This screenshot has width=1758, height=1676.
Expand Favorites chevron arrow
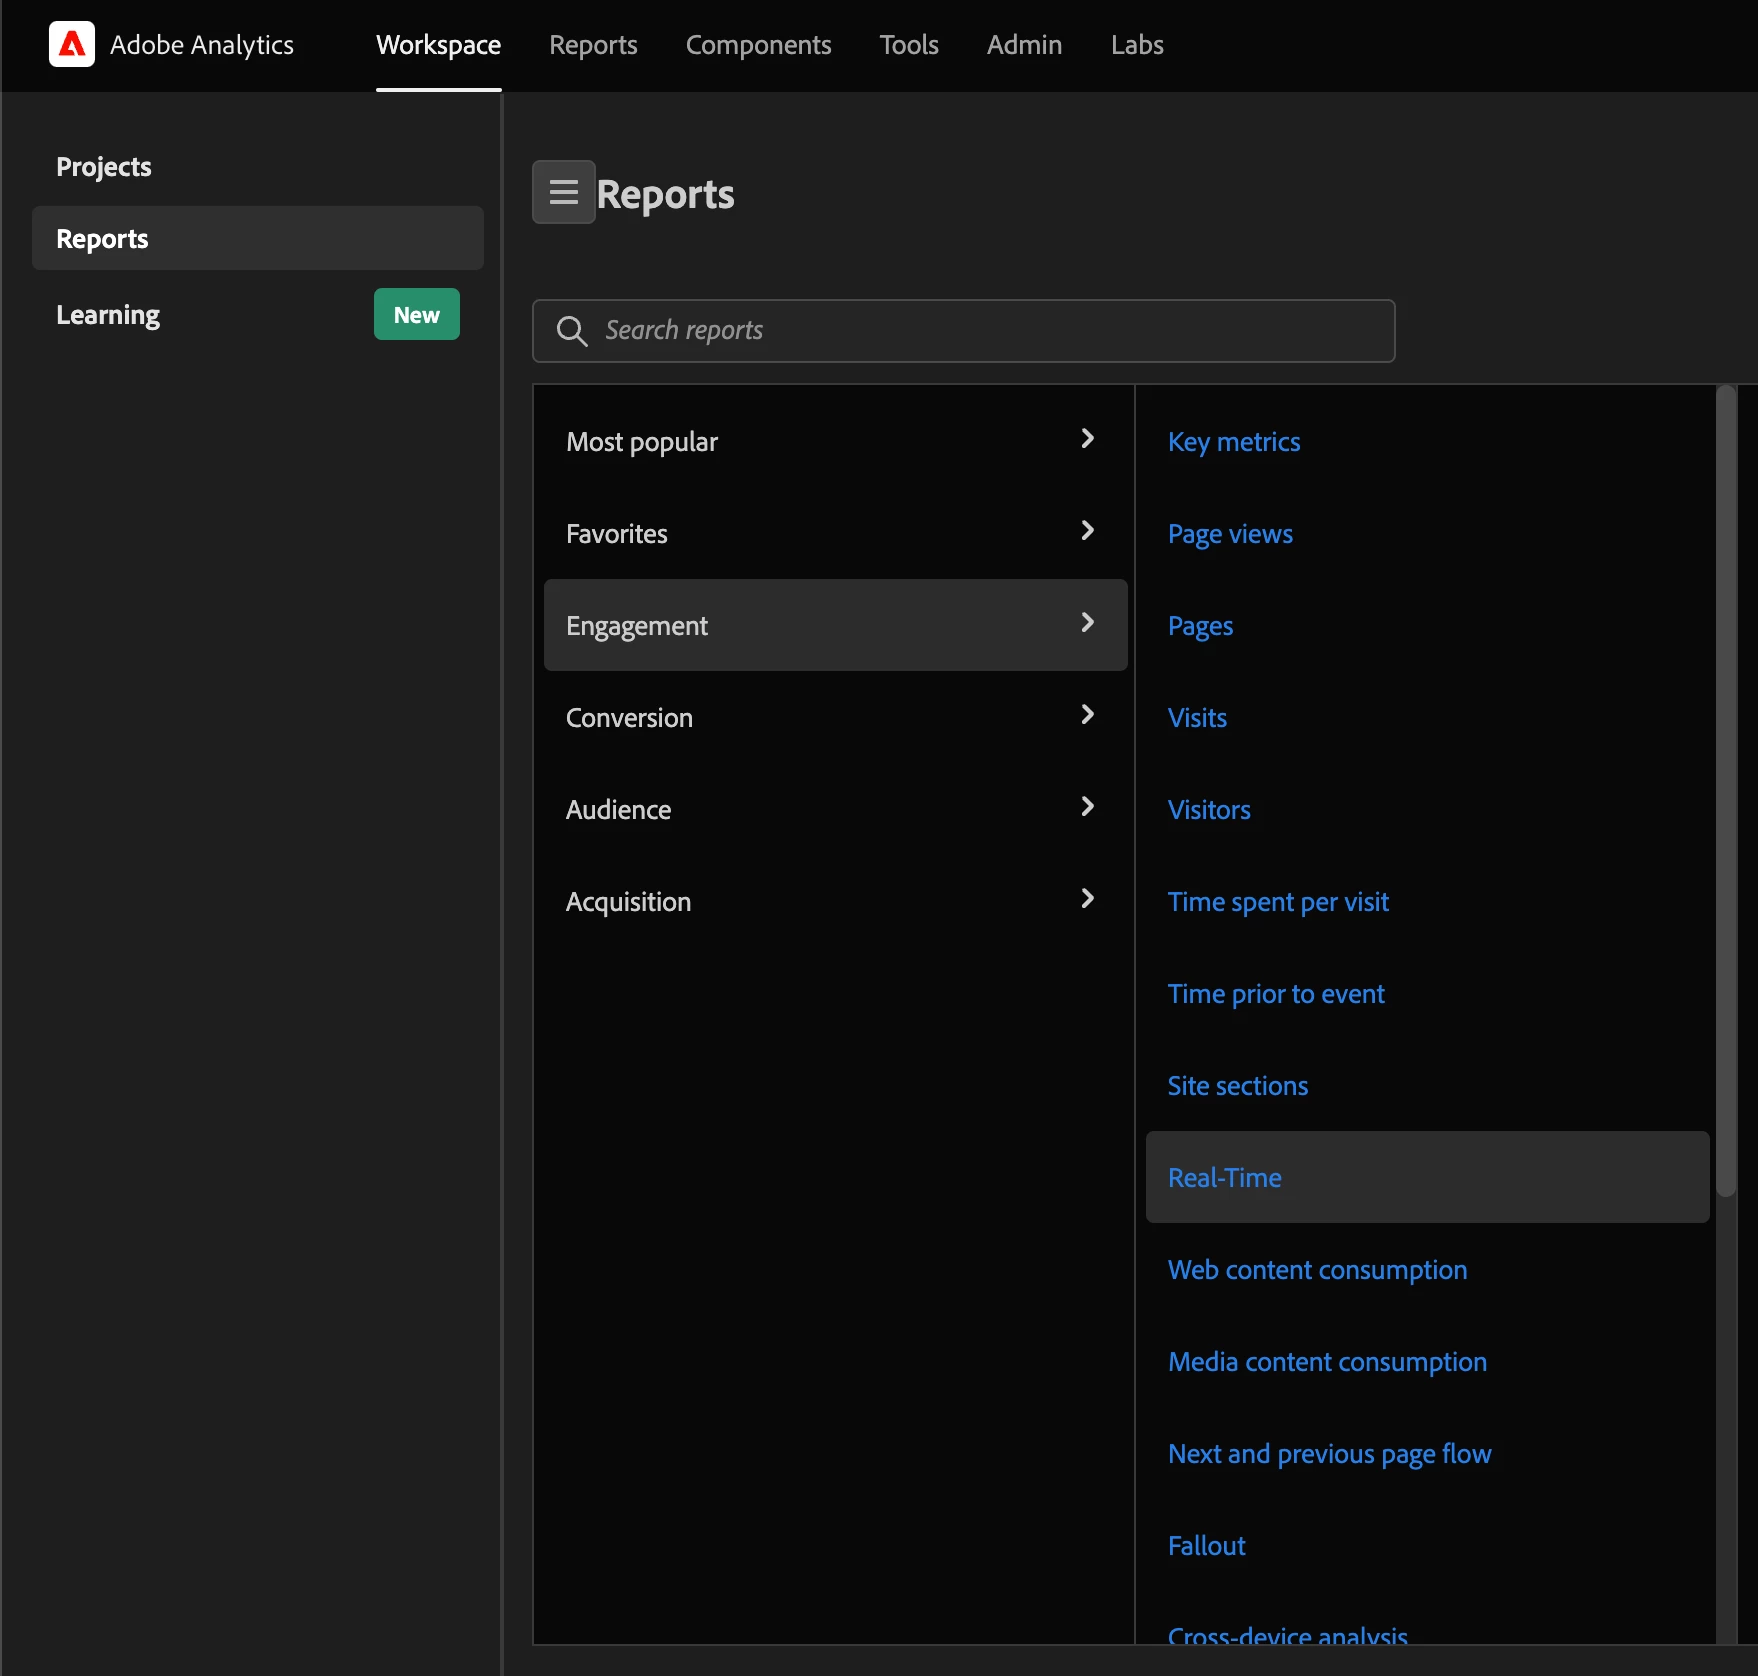point(1088,531)
